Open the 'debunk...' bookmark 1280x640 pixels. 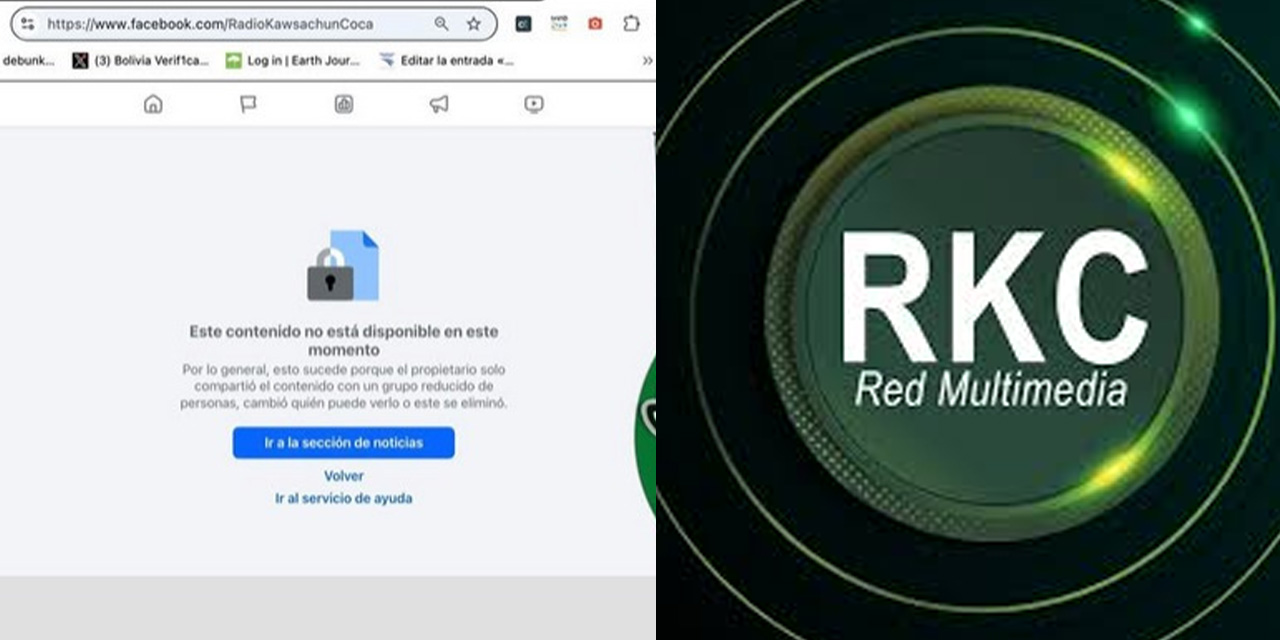tap(28, 61)
